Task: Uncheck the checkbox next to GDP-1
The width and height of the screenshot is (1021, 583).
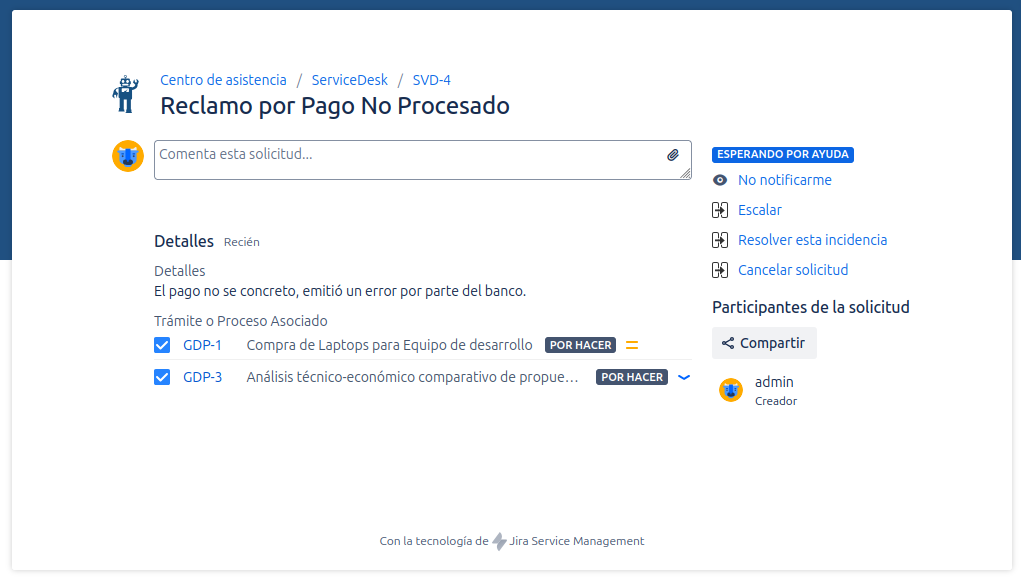Action: [x=162, y=345]
